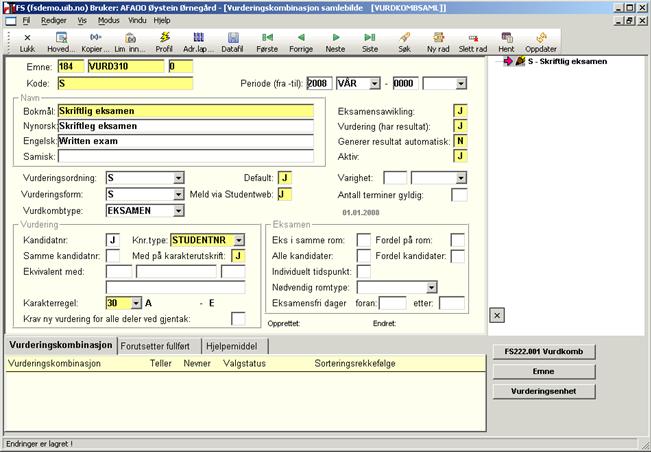Open the Knr.type STUDENTNR dropdown

[x=239, y=240]
